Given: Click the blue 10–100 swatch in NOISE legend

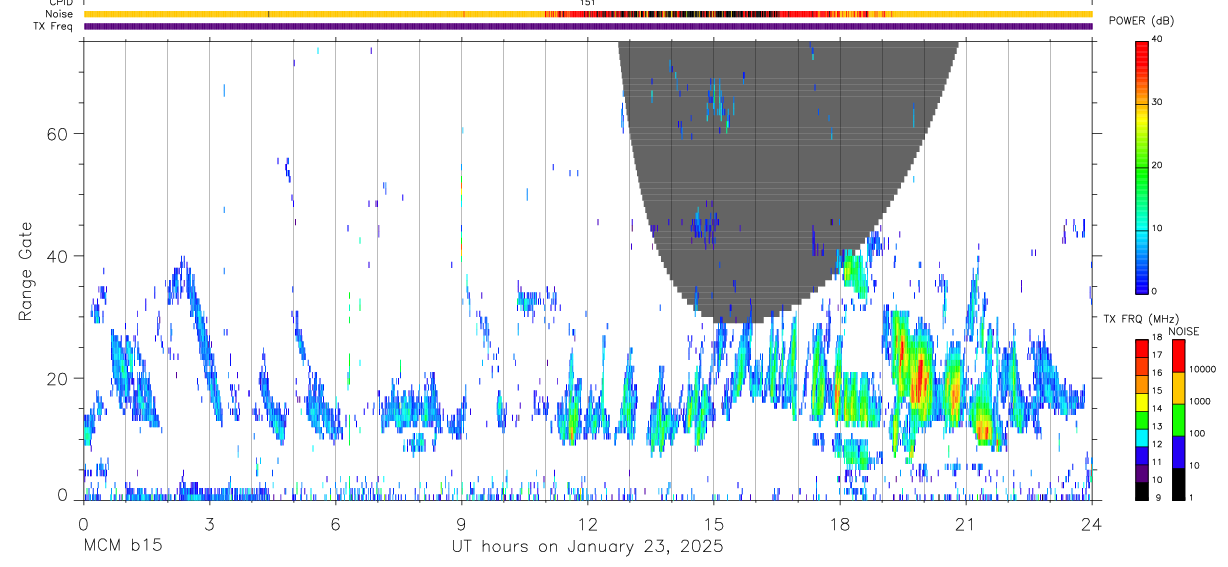Looking at the screenshot, I should pos(1178,451).
